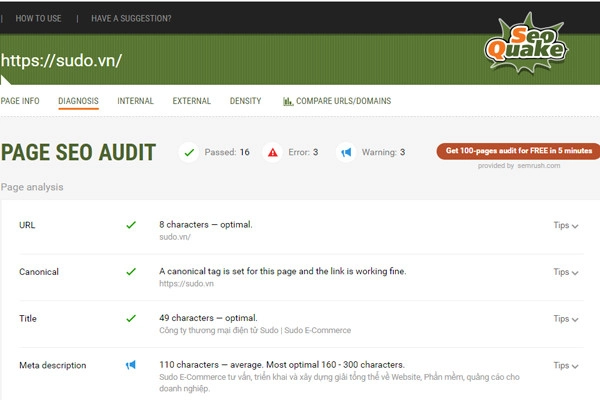The height and width of the screenshot is (400, 600).
Task: Click the green checkmark in URL row
Action: [x=131, y=225]
